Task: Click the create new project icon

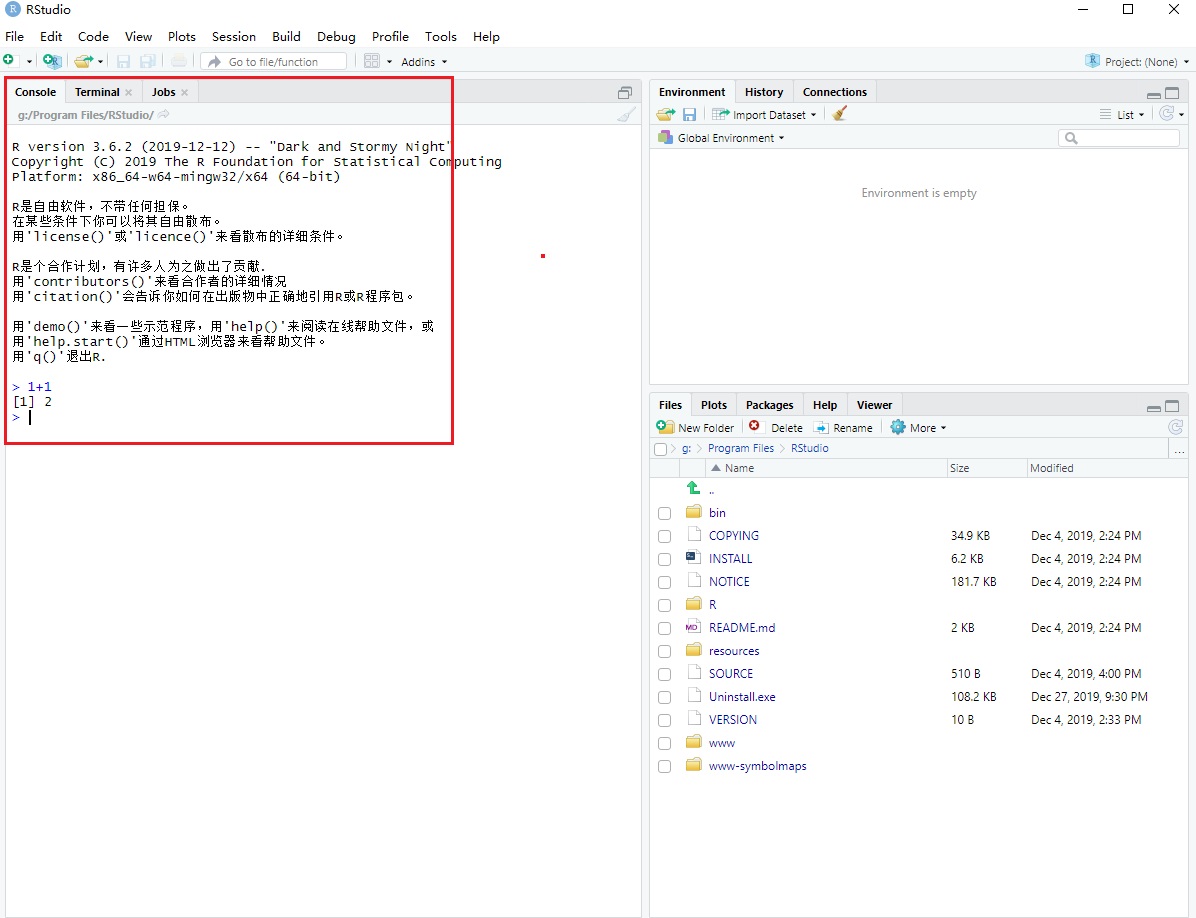Action: point(52,62)
